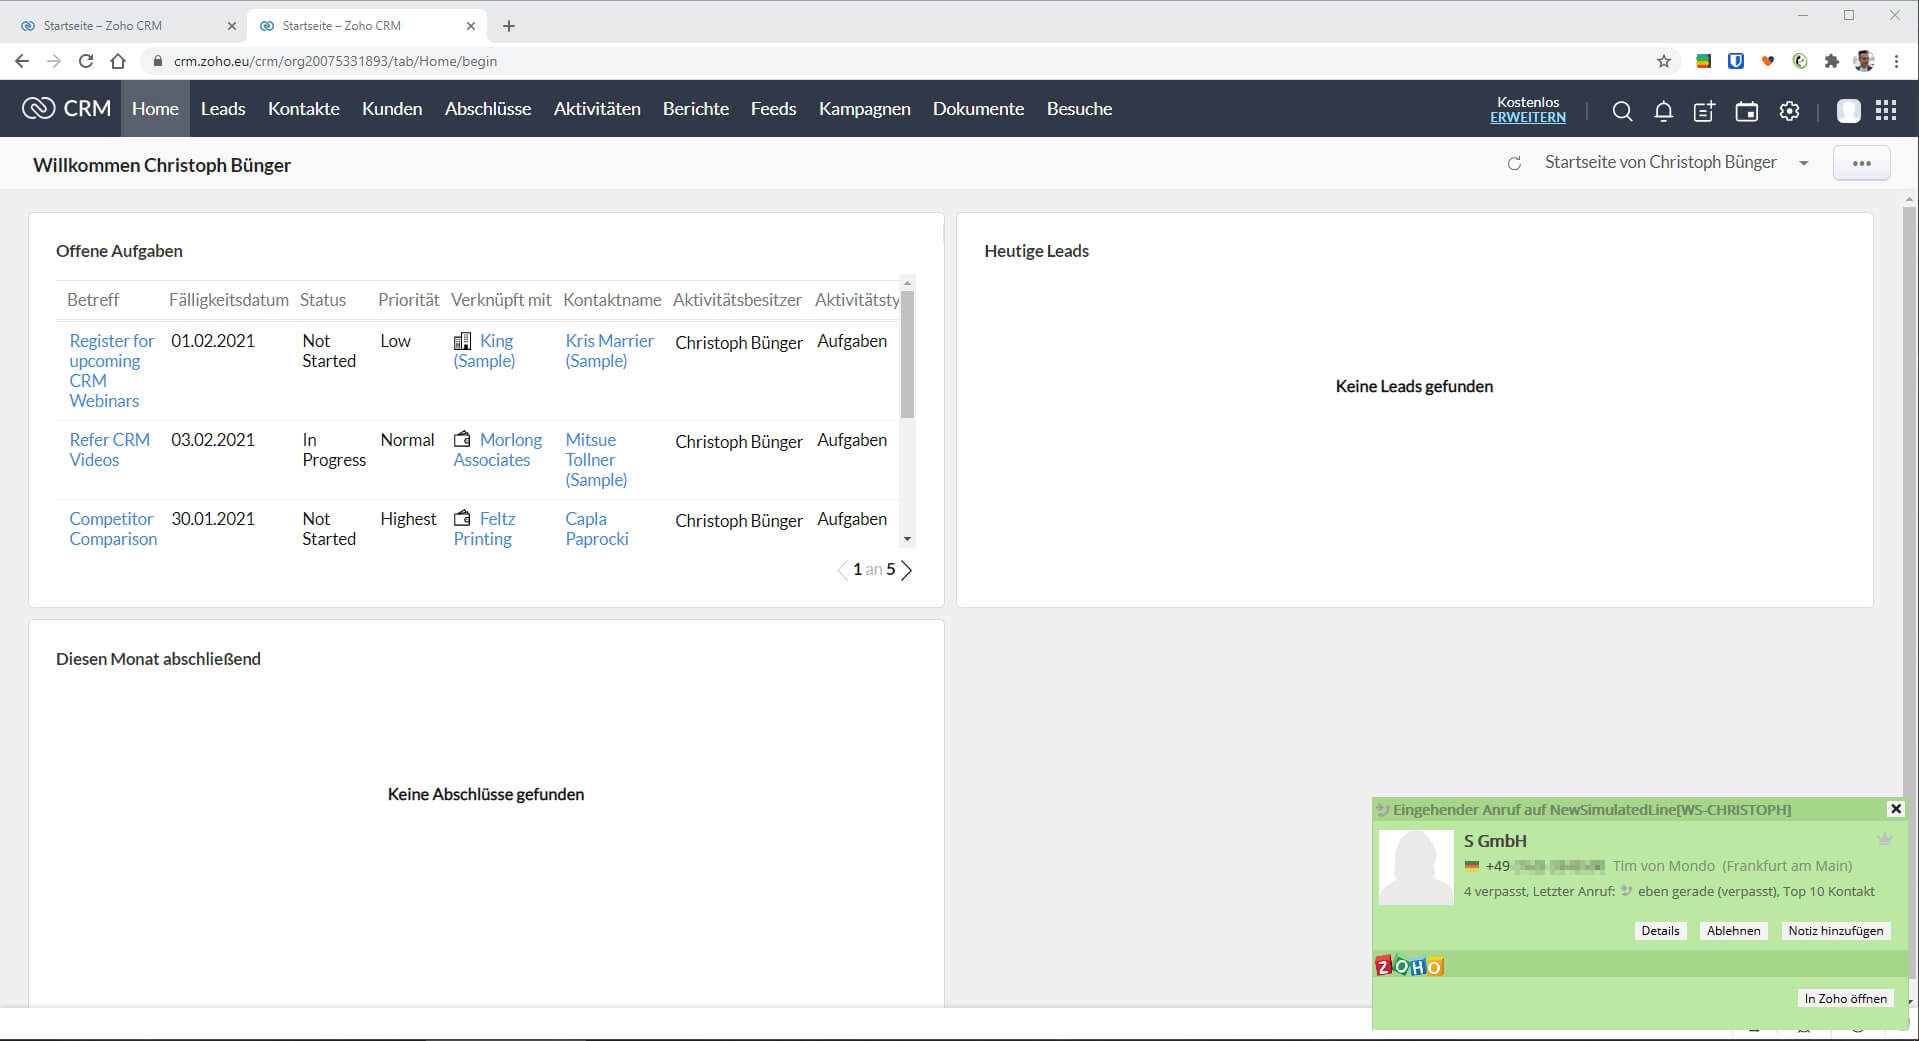Viewport: 1919px width, 1041px height.
Task: Open the calendar icon in navbar
Action: pos(1746,111)
